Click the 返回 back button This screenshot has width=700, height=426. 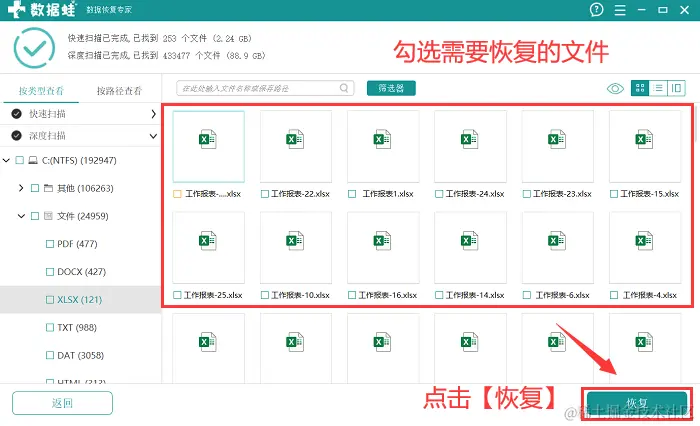62,403
